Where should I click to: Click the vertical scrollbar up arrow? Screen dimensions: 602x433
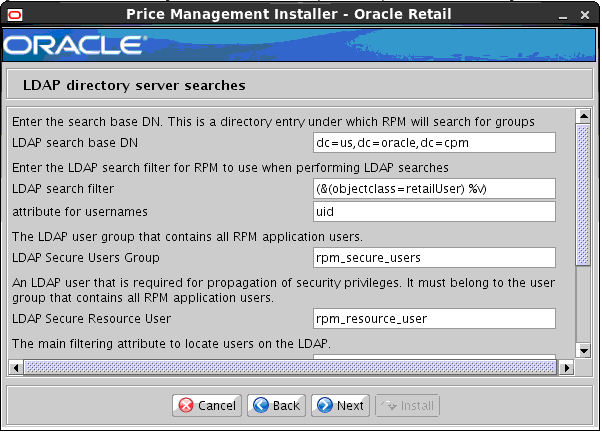[584, 116]
